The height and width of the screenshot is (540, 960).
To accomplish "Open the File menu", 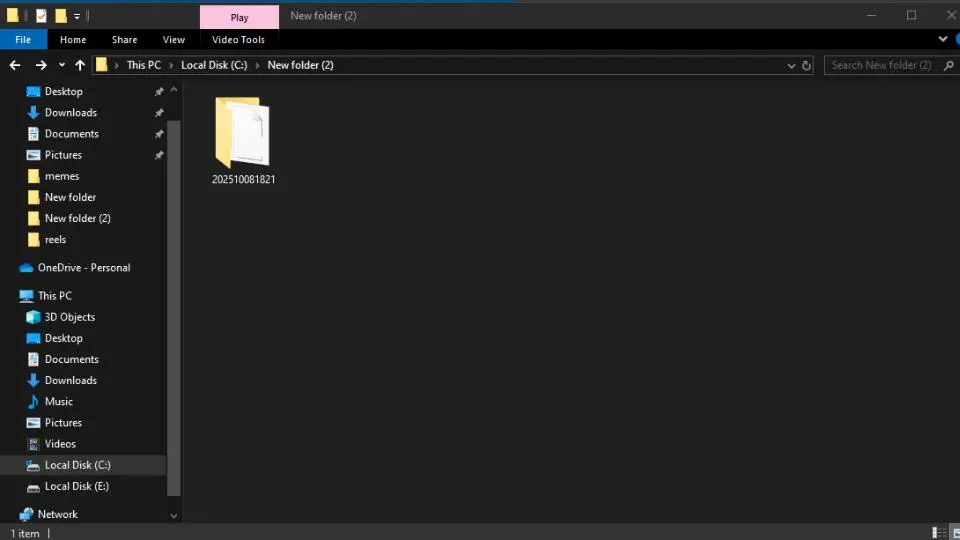I will (22, 40).
